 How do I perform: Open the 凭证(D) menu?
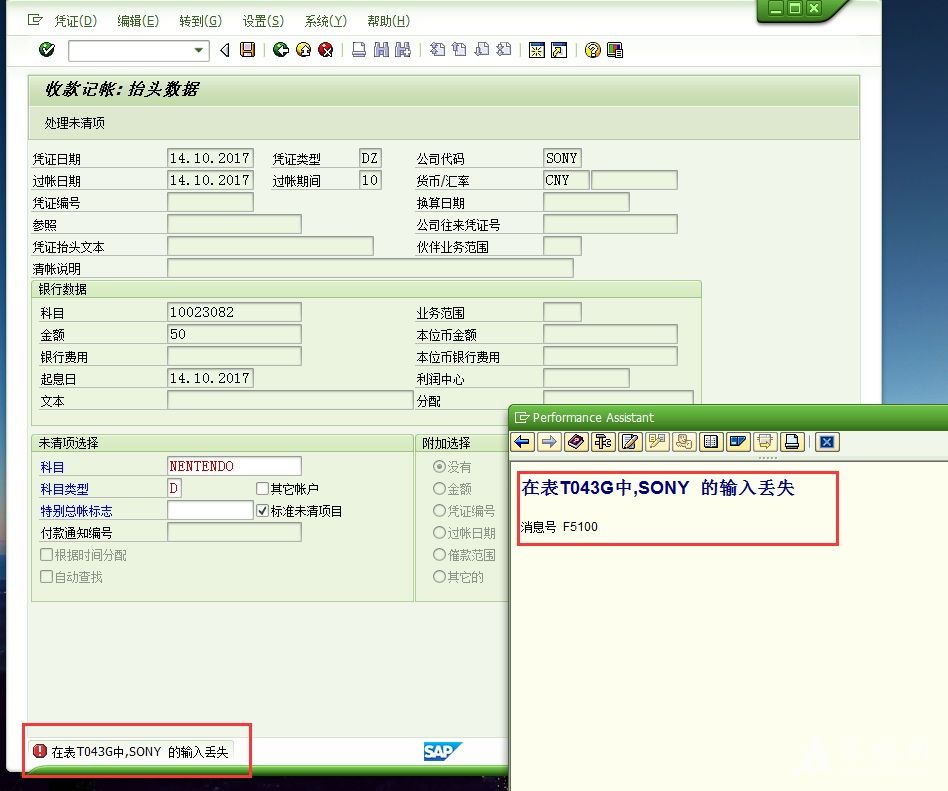(76, 21)
